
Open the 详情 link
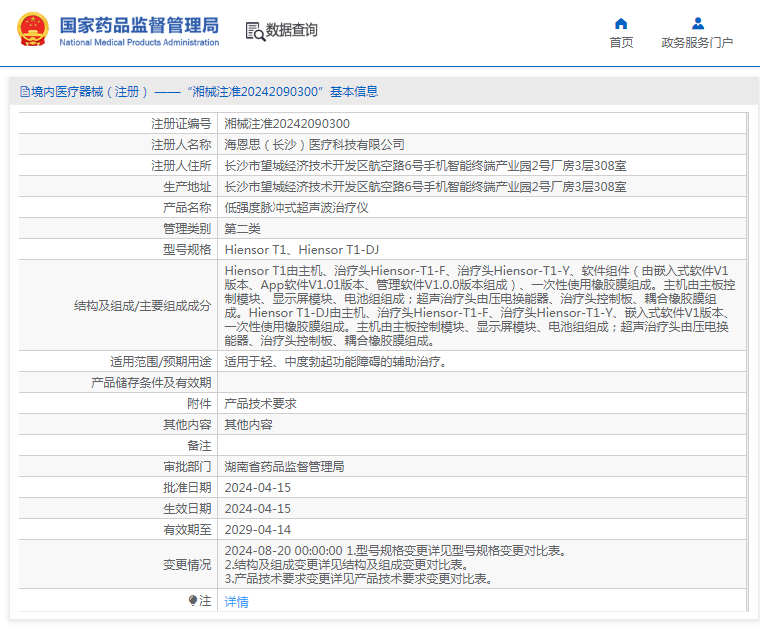237,601
